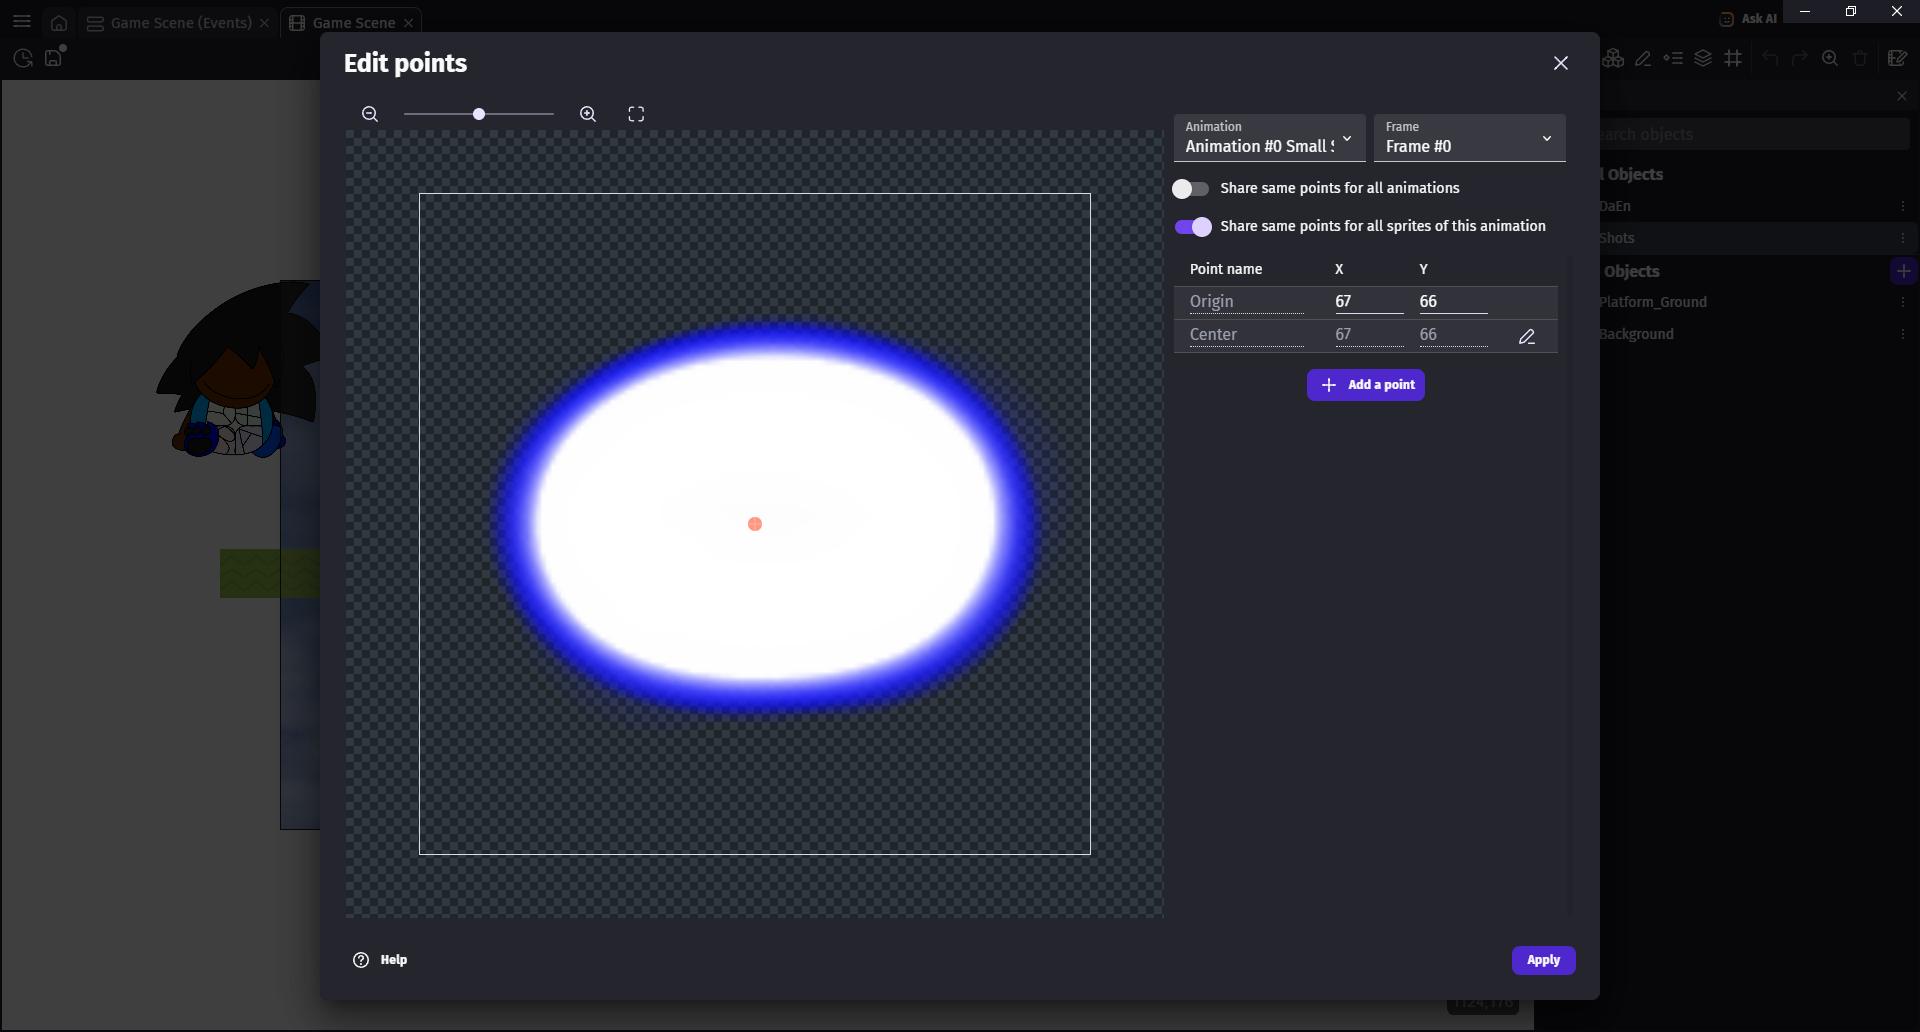This screenshot has height=1032, width=1920.
Task: Open the Frame dropdown
Action: [1469, 138]
